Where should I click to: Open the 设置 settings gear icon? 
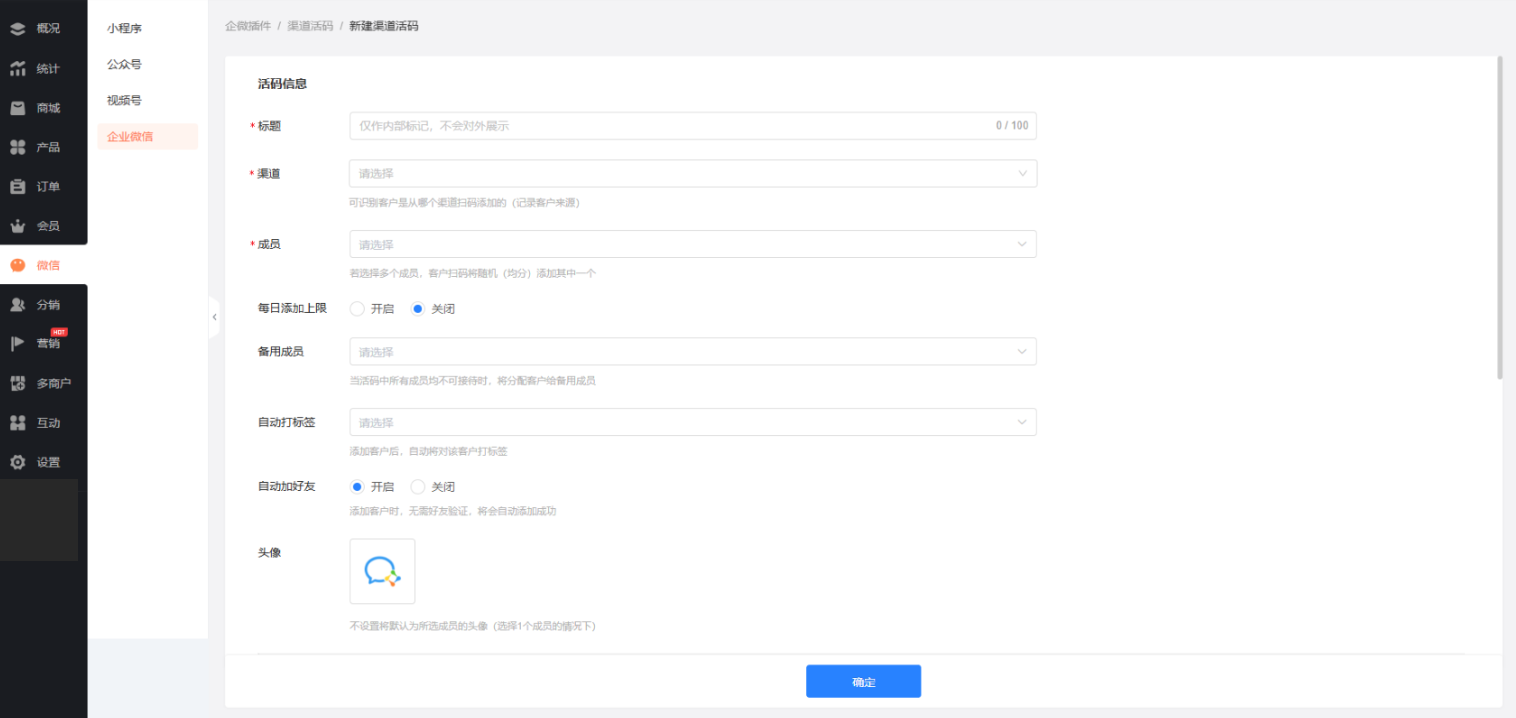coord(18,462)
